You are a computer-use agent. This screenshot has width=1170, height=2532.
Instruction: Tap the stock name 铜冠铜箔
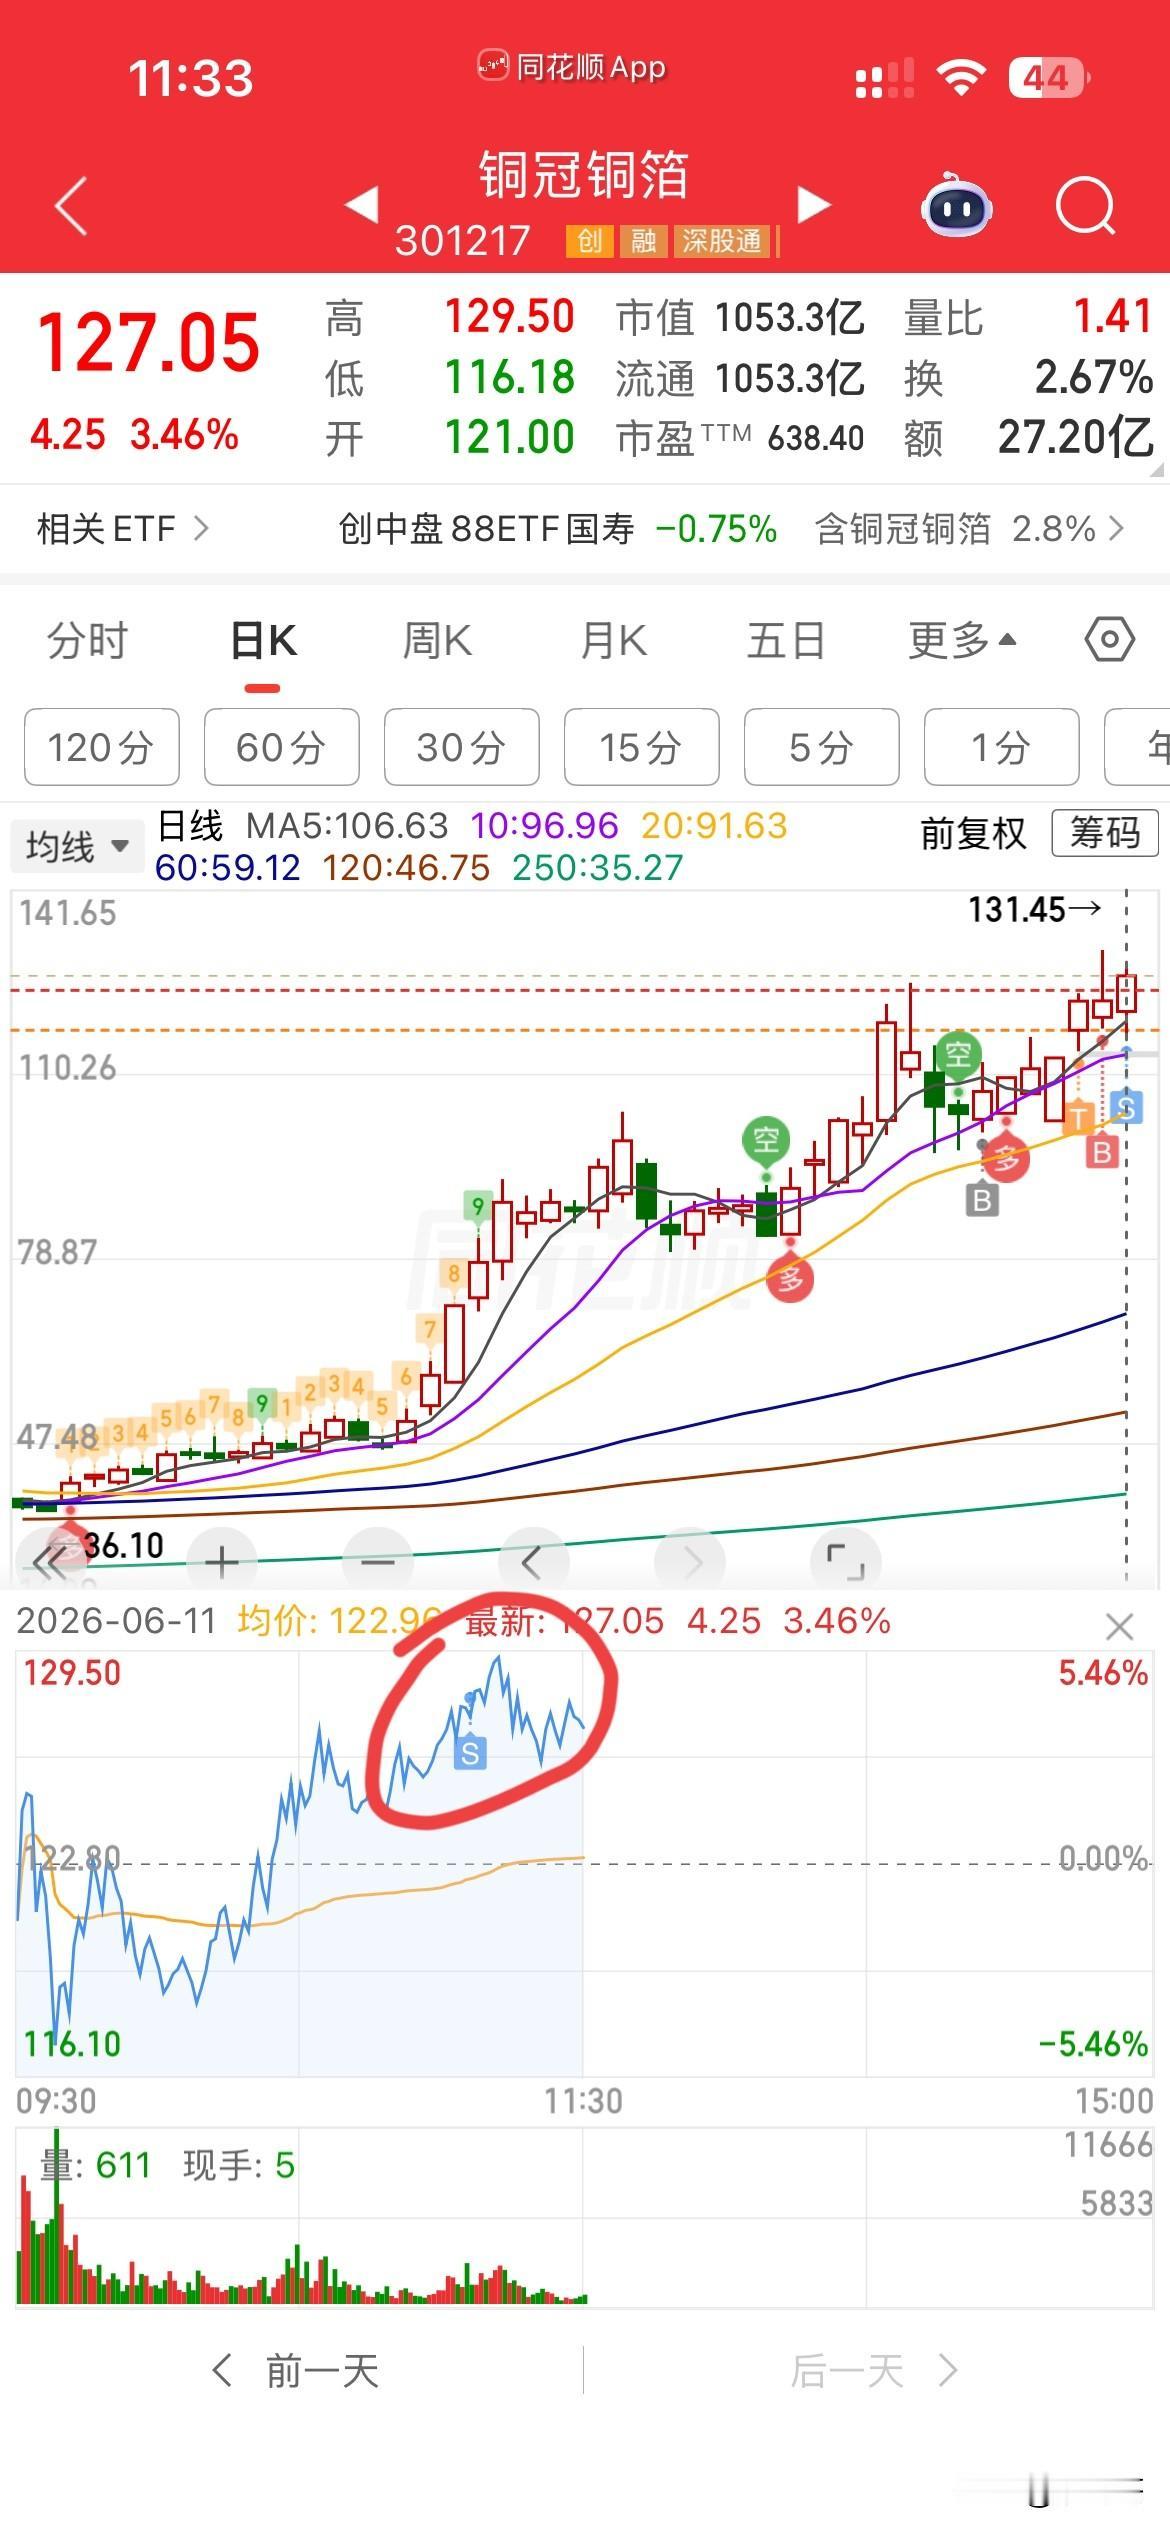point(584,174)
